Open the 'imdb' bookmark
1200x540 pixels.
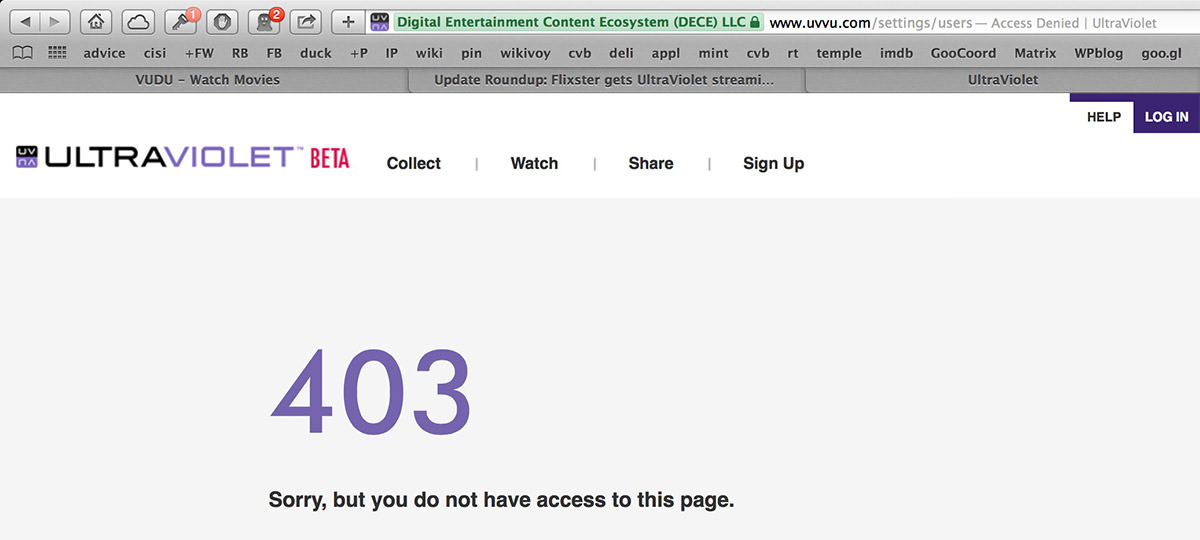coord(896,53)
